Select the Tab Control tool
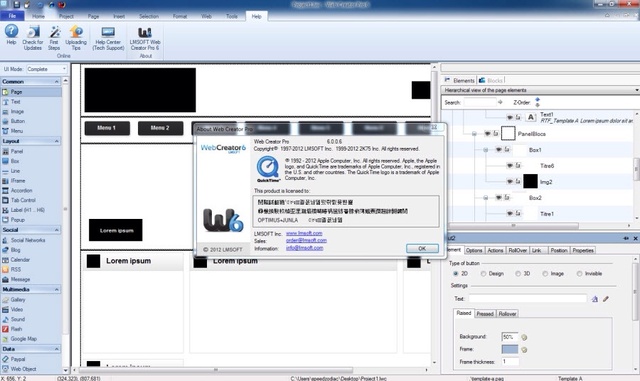 [x=31, y=200]
